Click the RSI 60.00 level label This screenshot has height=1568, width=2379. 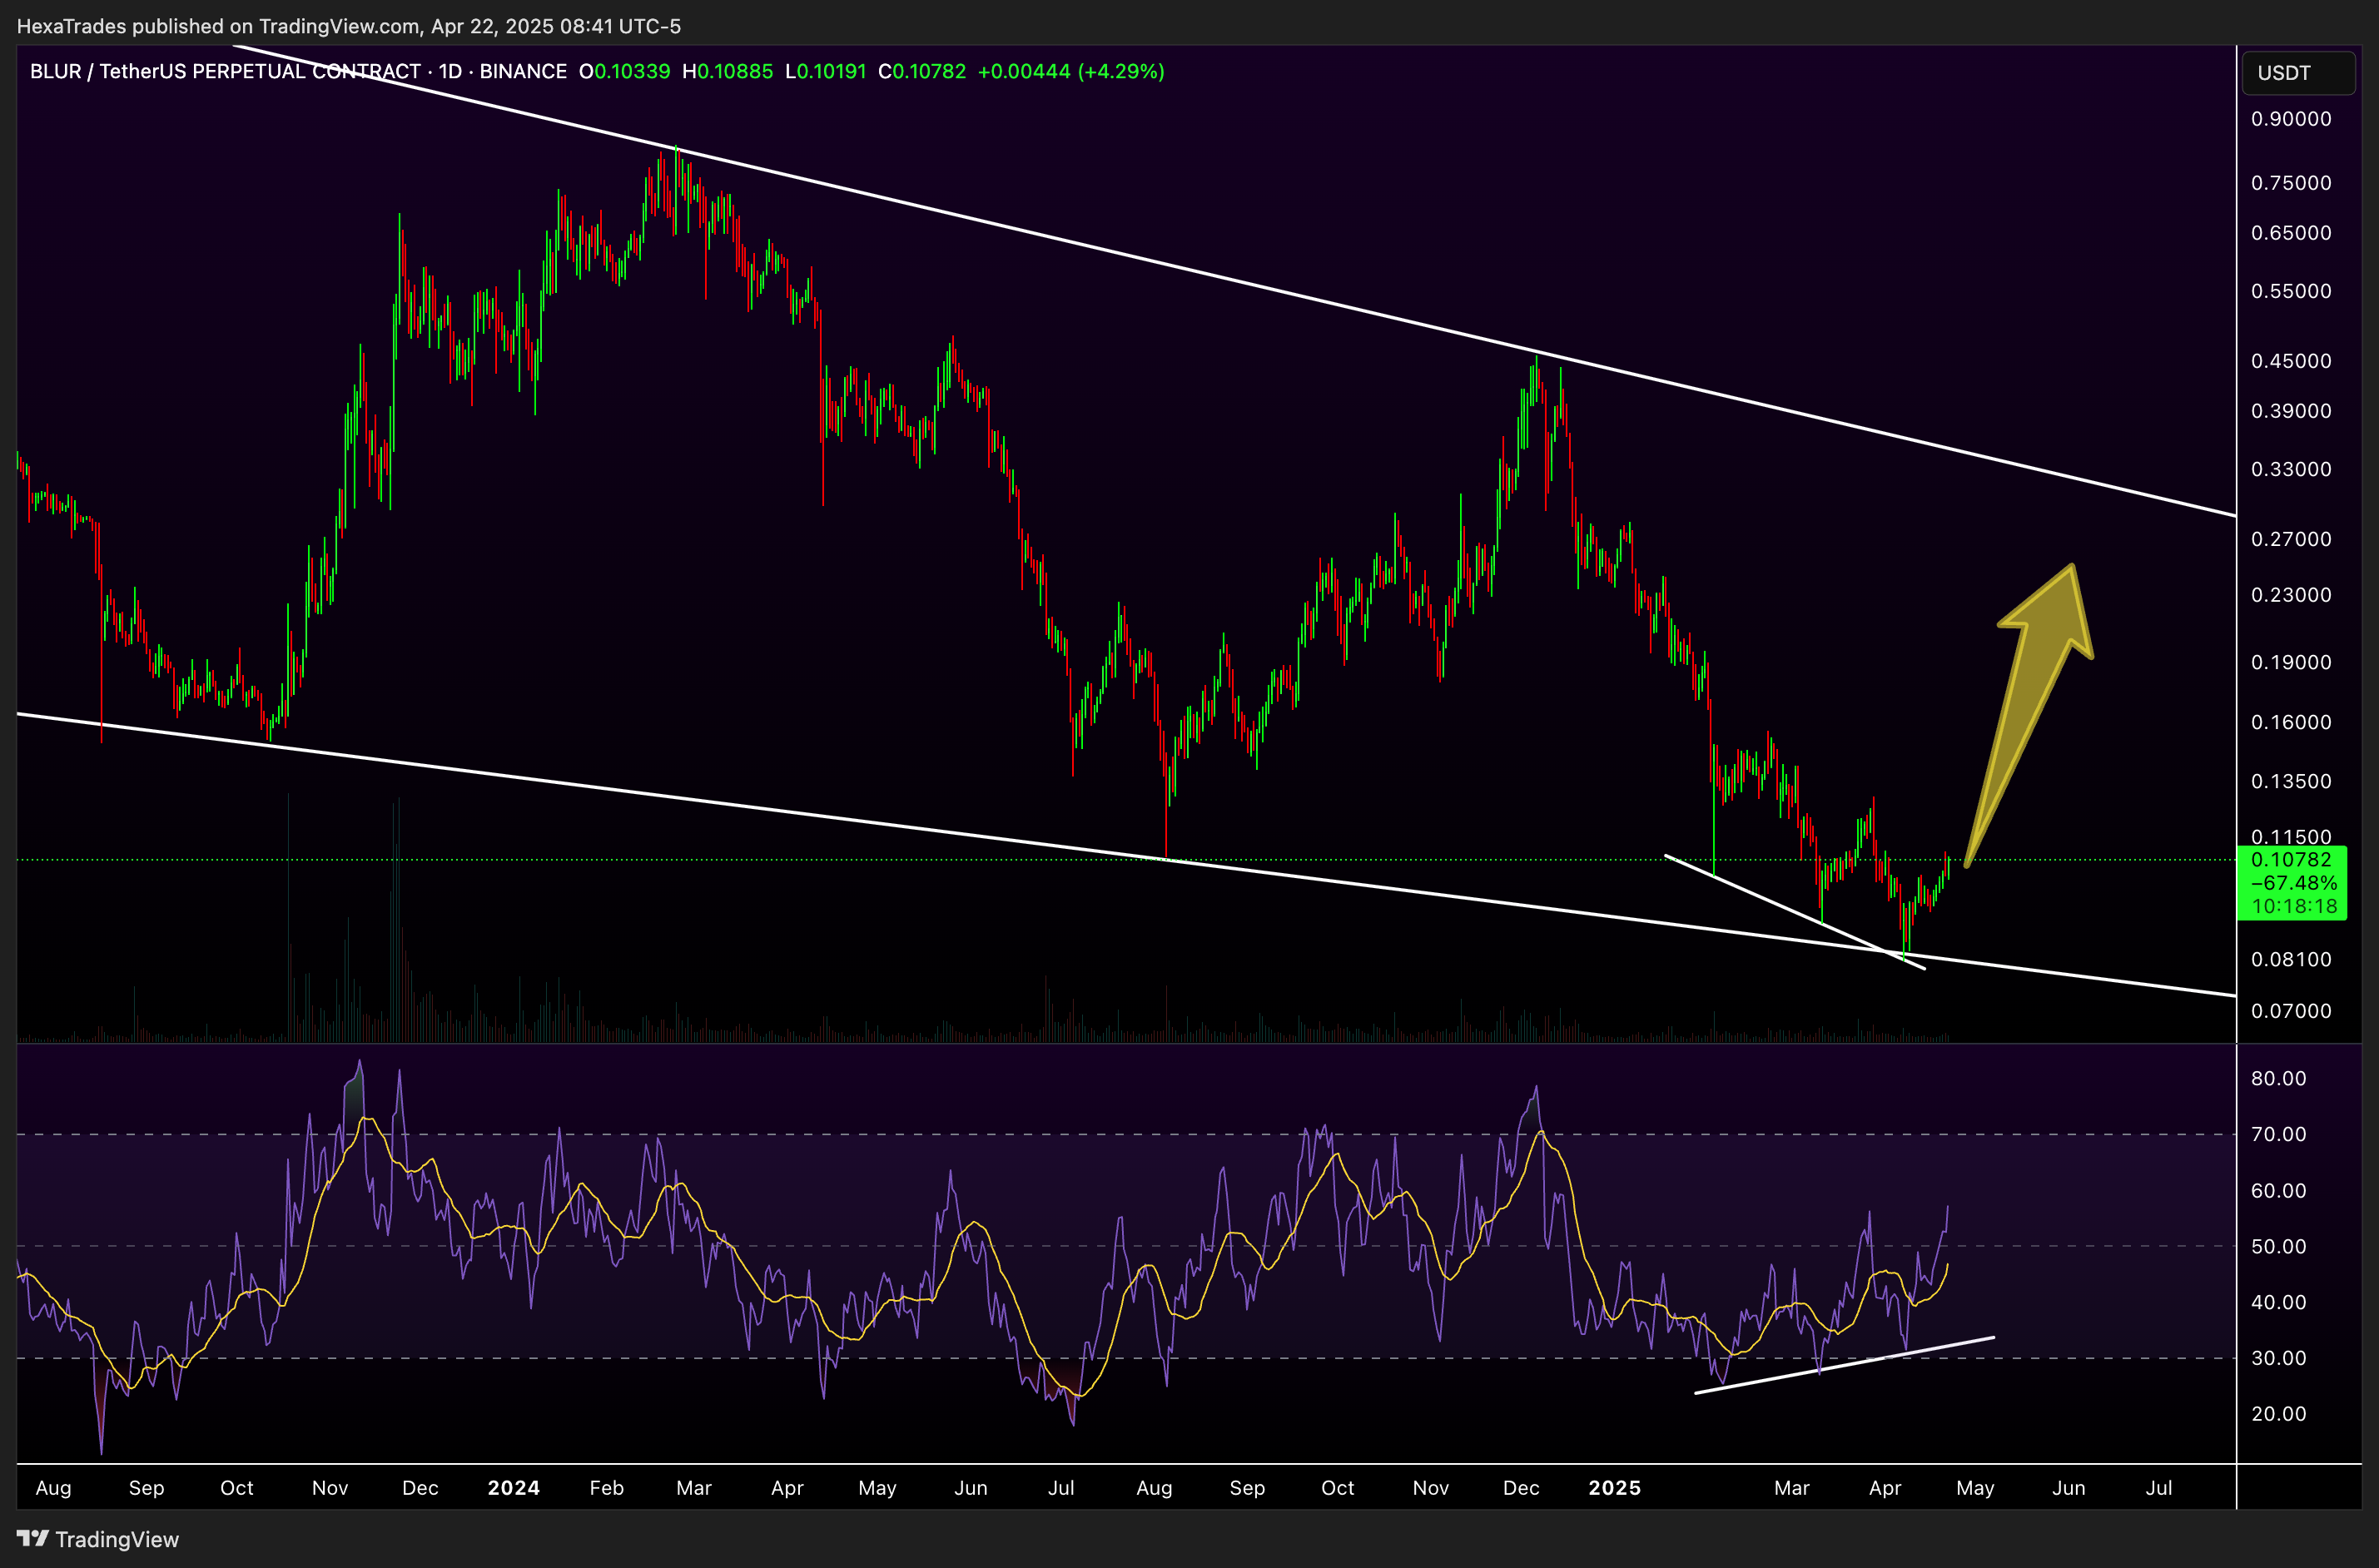pyautogui.click(x=2279, y=1191)
